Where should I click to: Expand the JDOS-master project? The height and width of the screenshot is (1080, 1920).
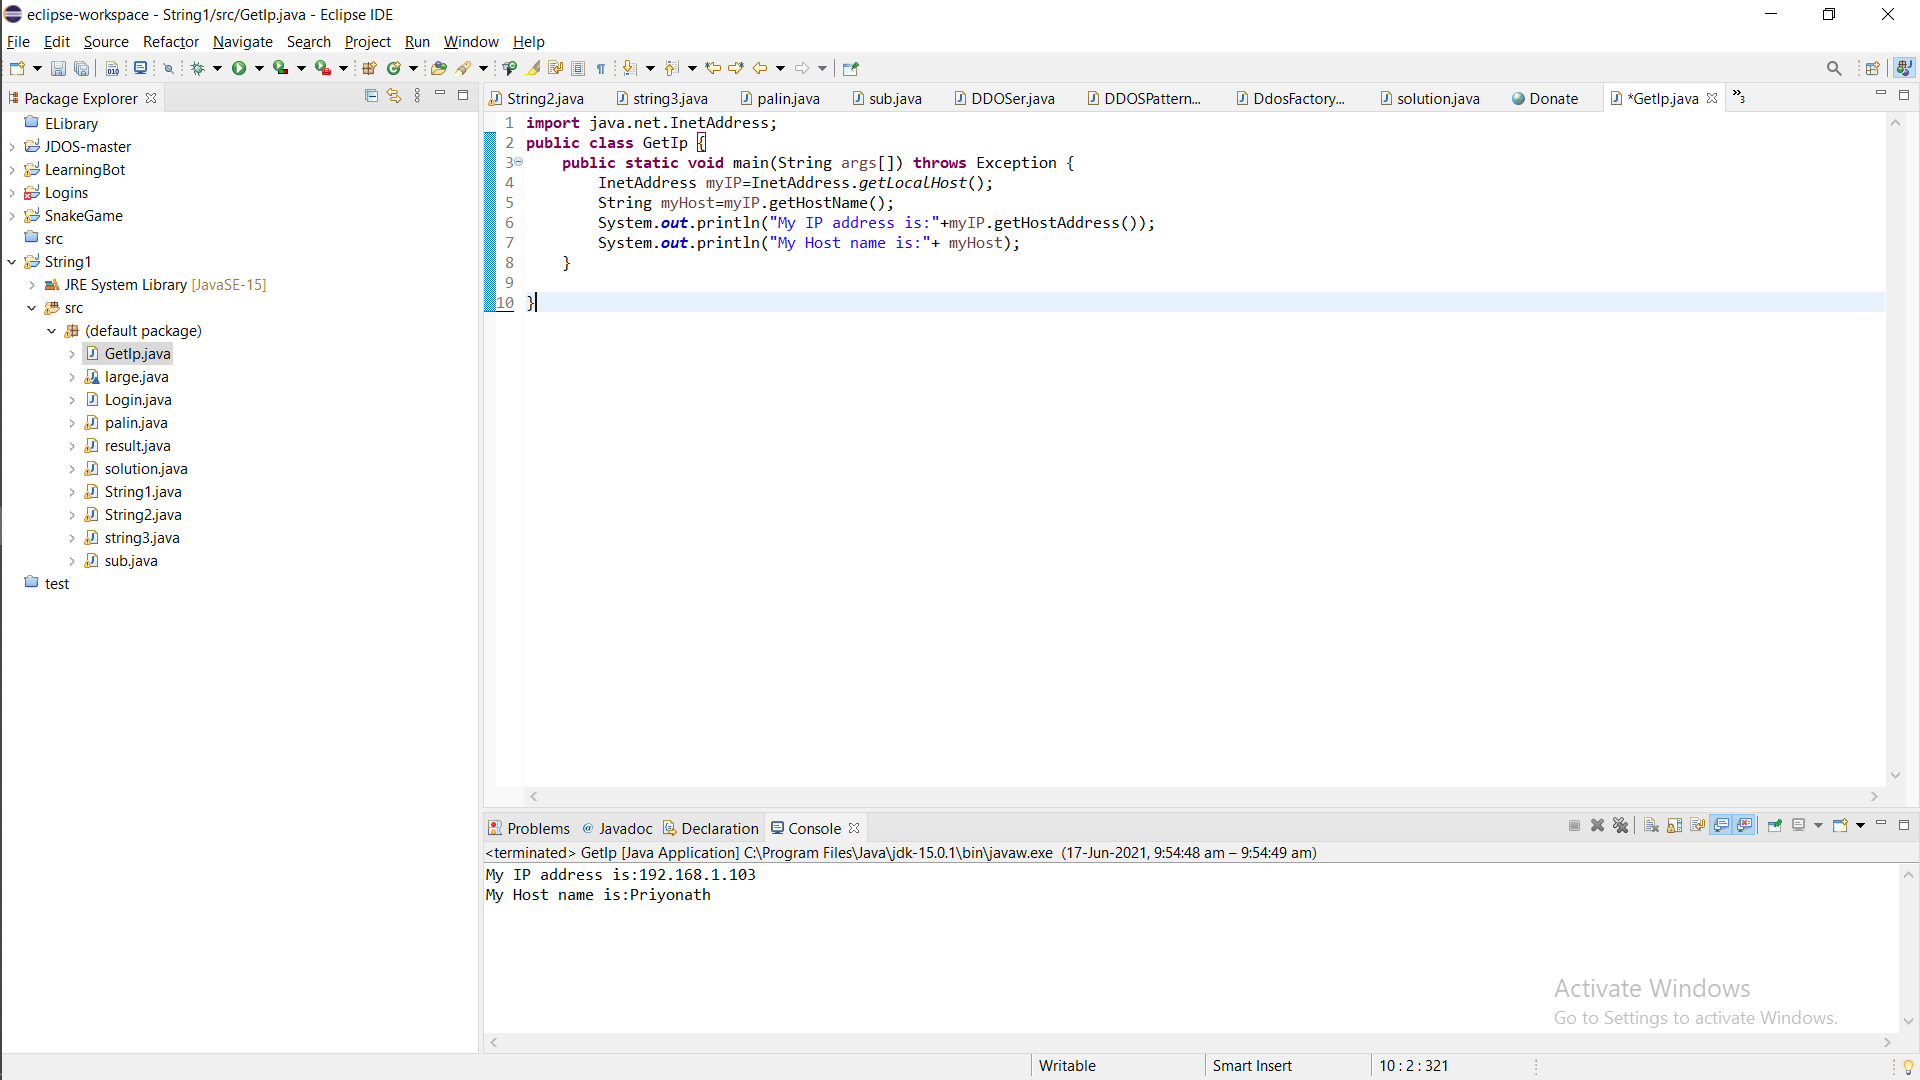(x=12, y=147)
